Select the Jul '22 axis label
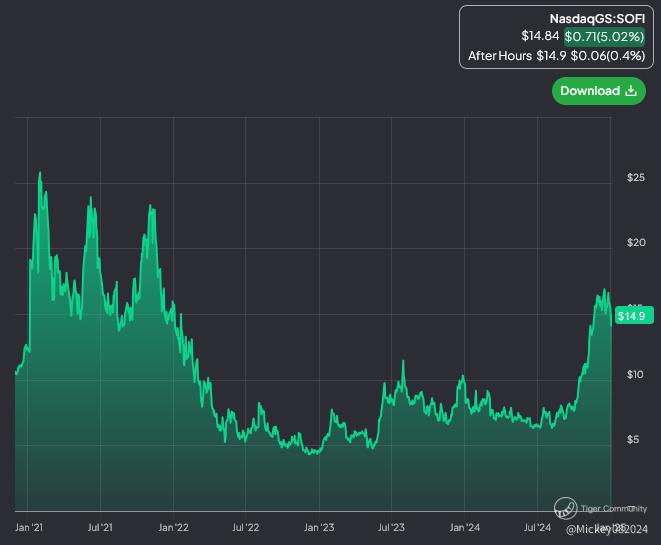Viewport: 661px width, 545px height. click(x=246, y=527)
